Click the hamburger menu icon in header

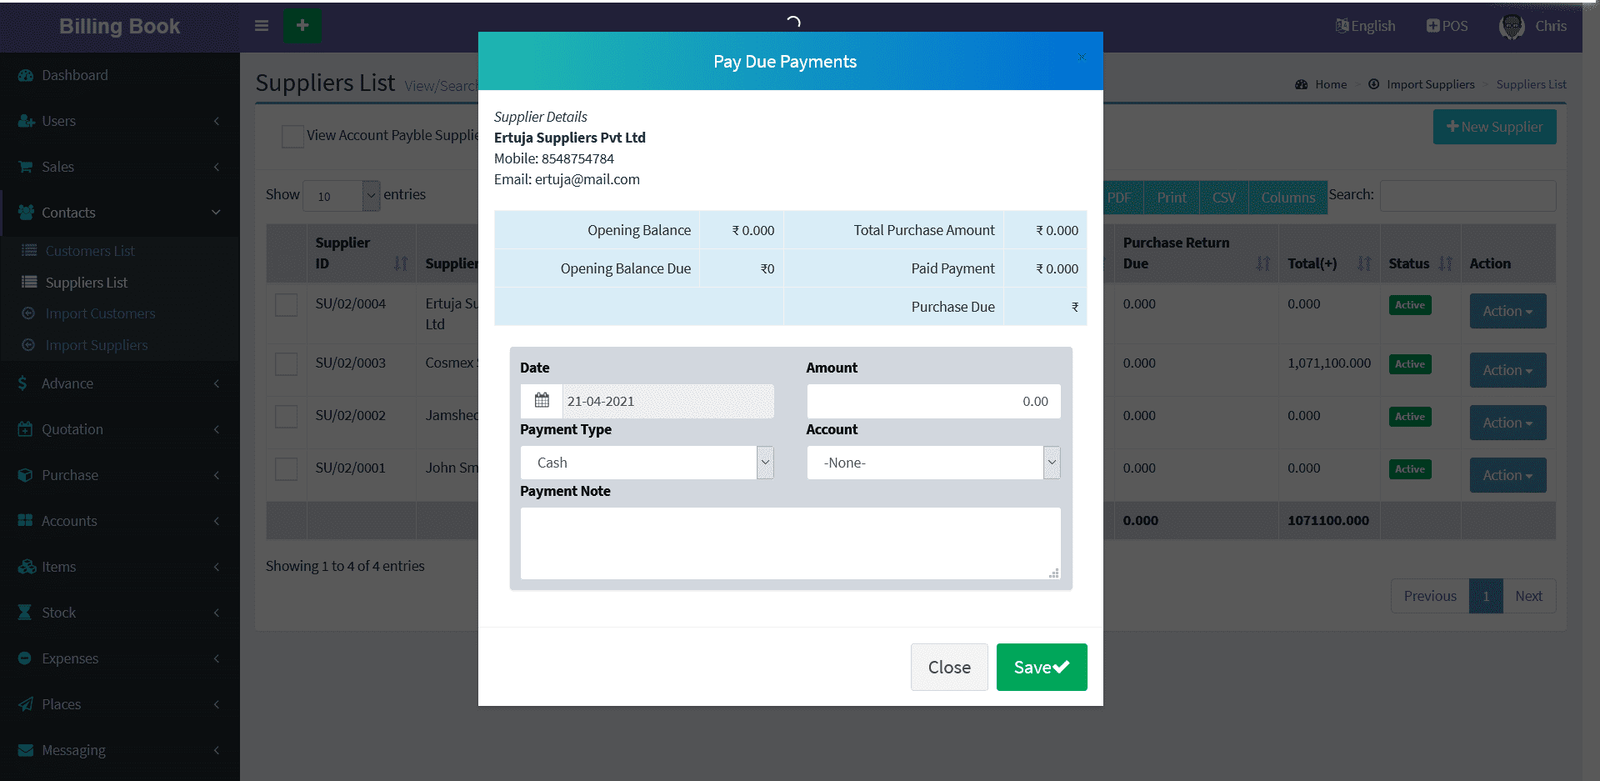pyautogui.click(x=262, y=26)
